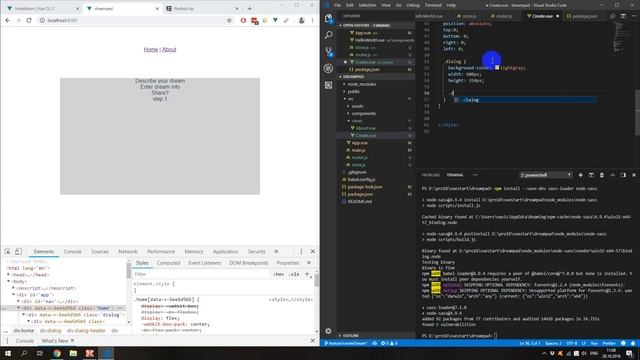The image size is (640, 360).
Task: Activate the DevTools inspect element picker
Action: pyautogui.click(x=7, y=251)
